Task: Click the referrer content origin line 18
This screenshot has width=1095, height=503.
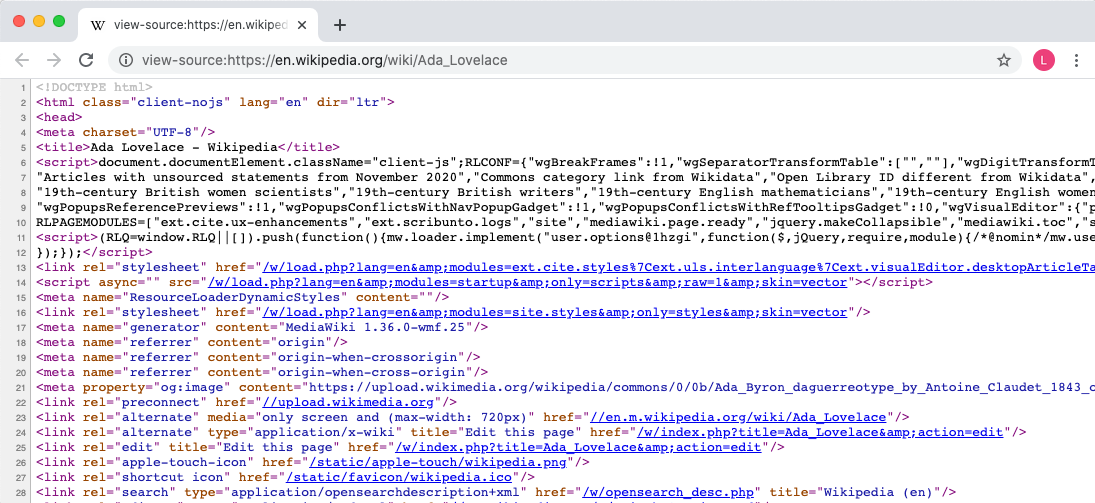Action: (x=191, y=342)
